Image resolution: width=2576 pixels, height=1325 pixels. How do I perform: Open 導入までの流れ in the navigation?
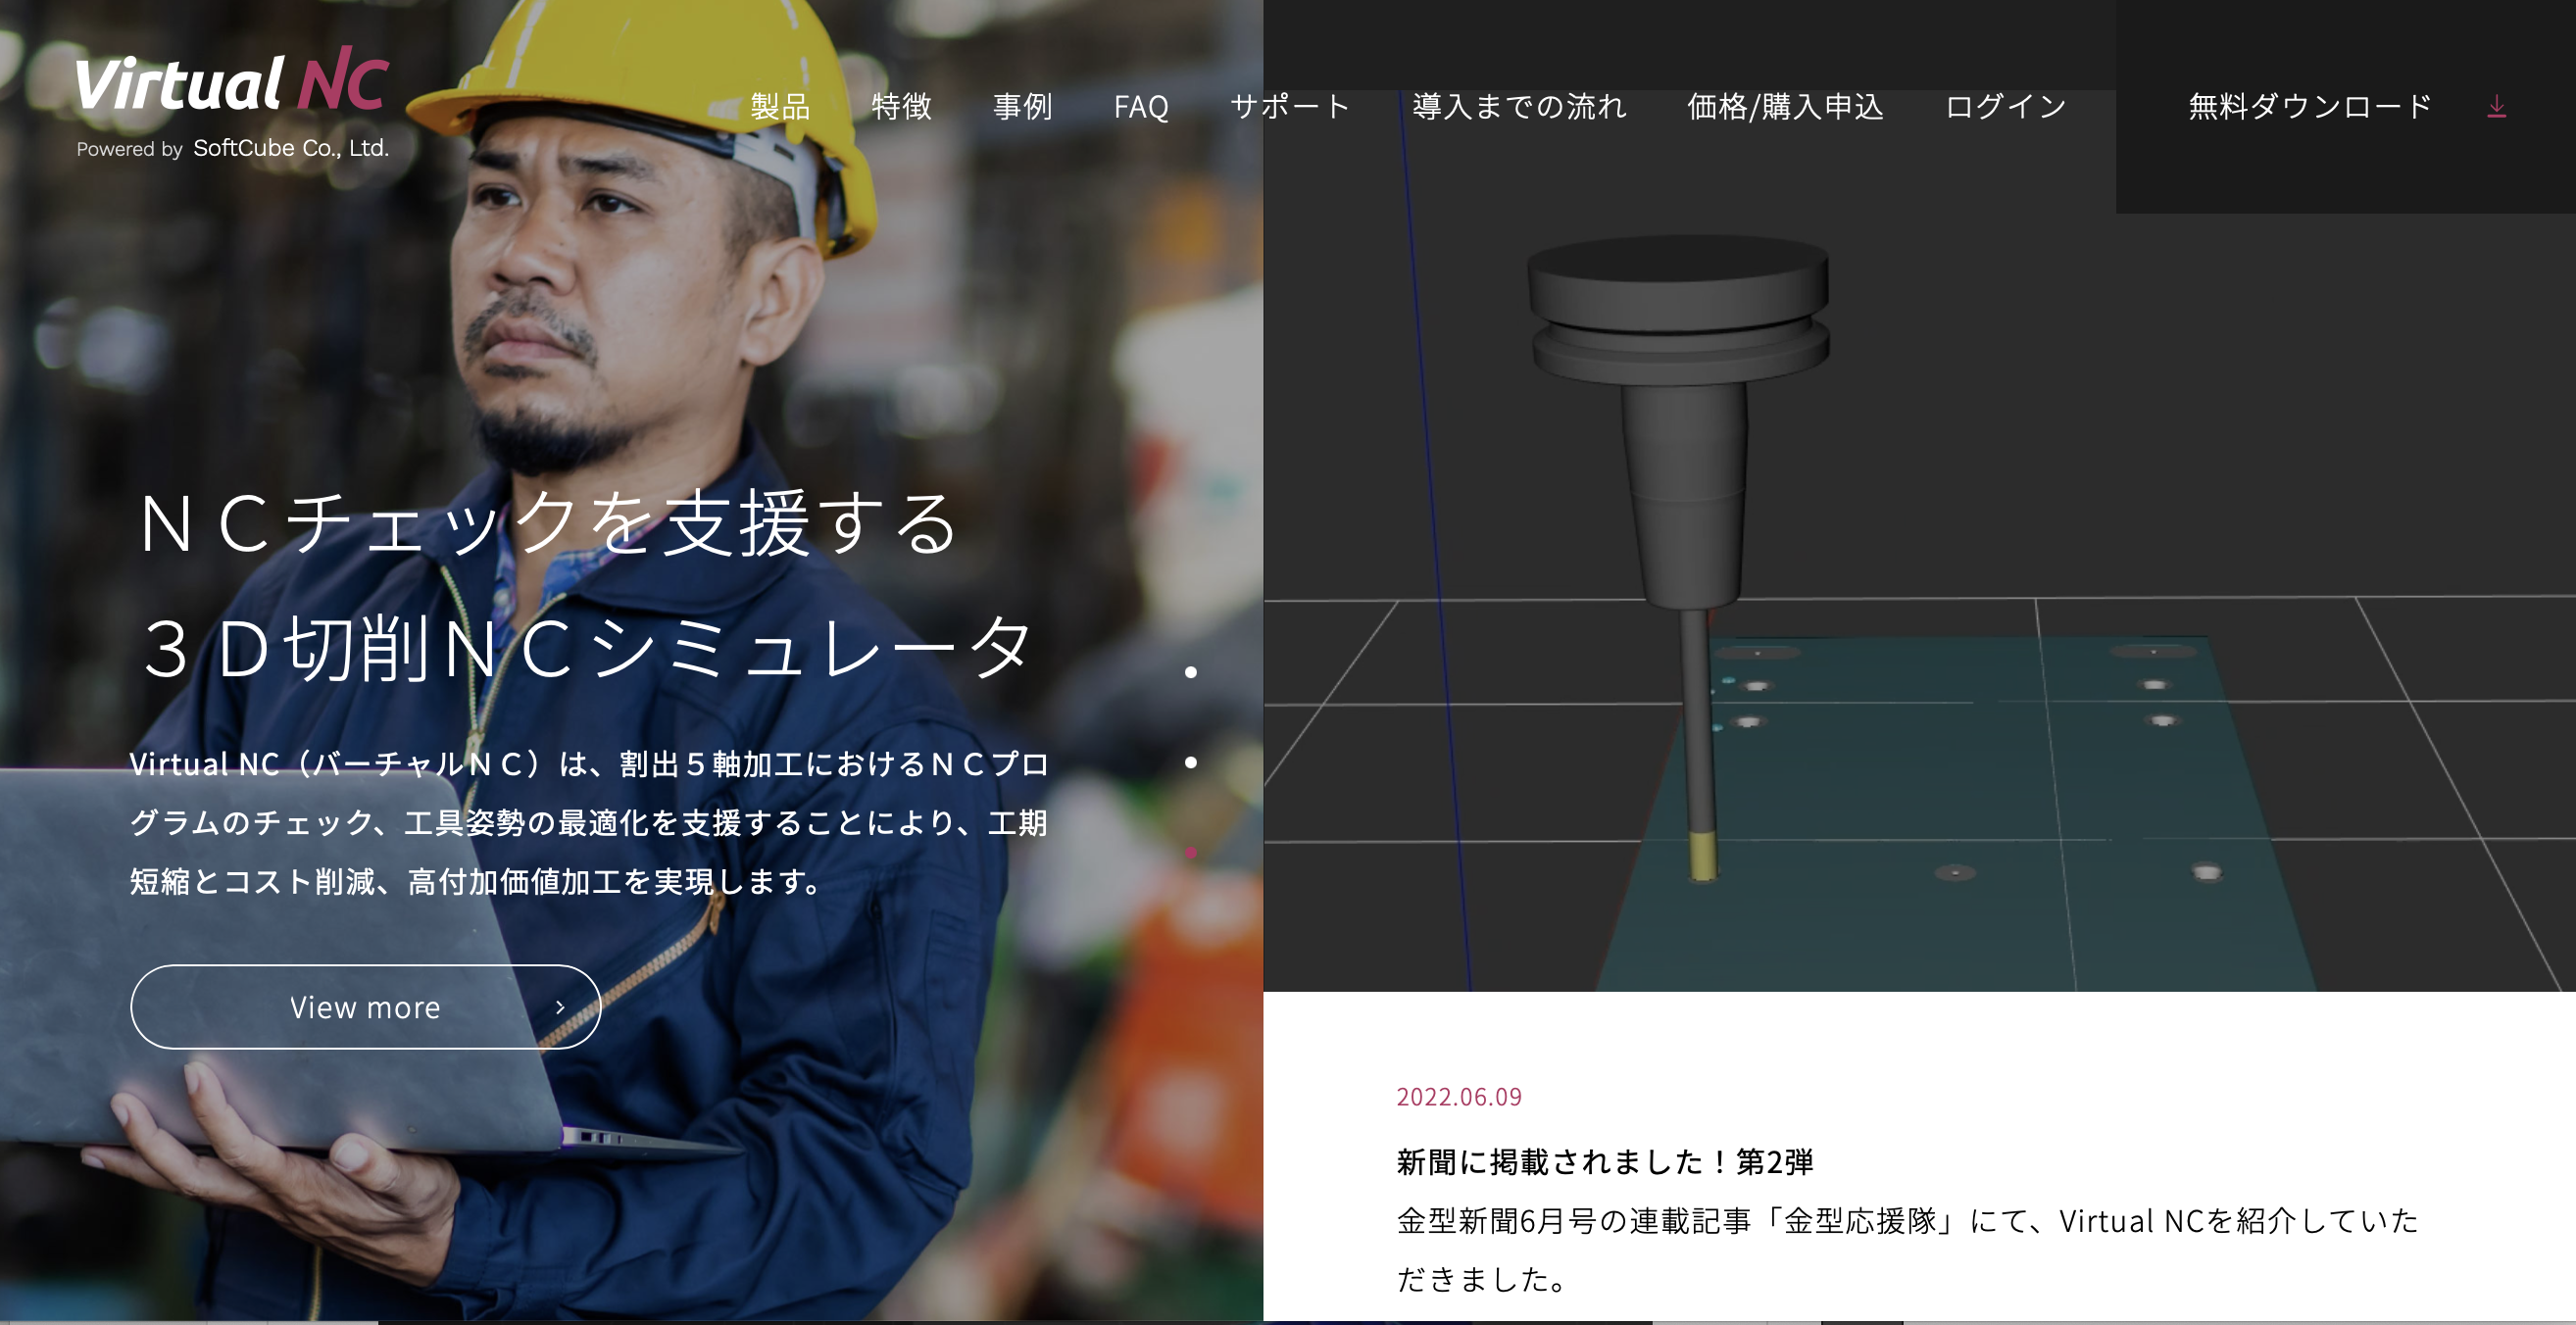[1519, 106]
